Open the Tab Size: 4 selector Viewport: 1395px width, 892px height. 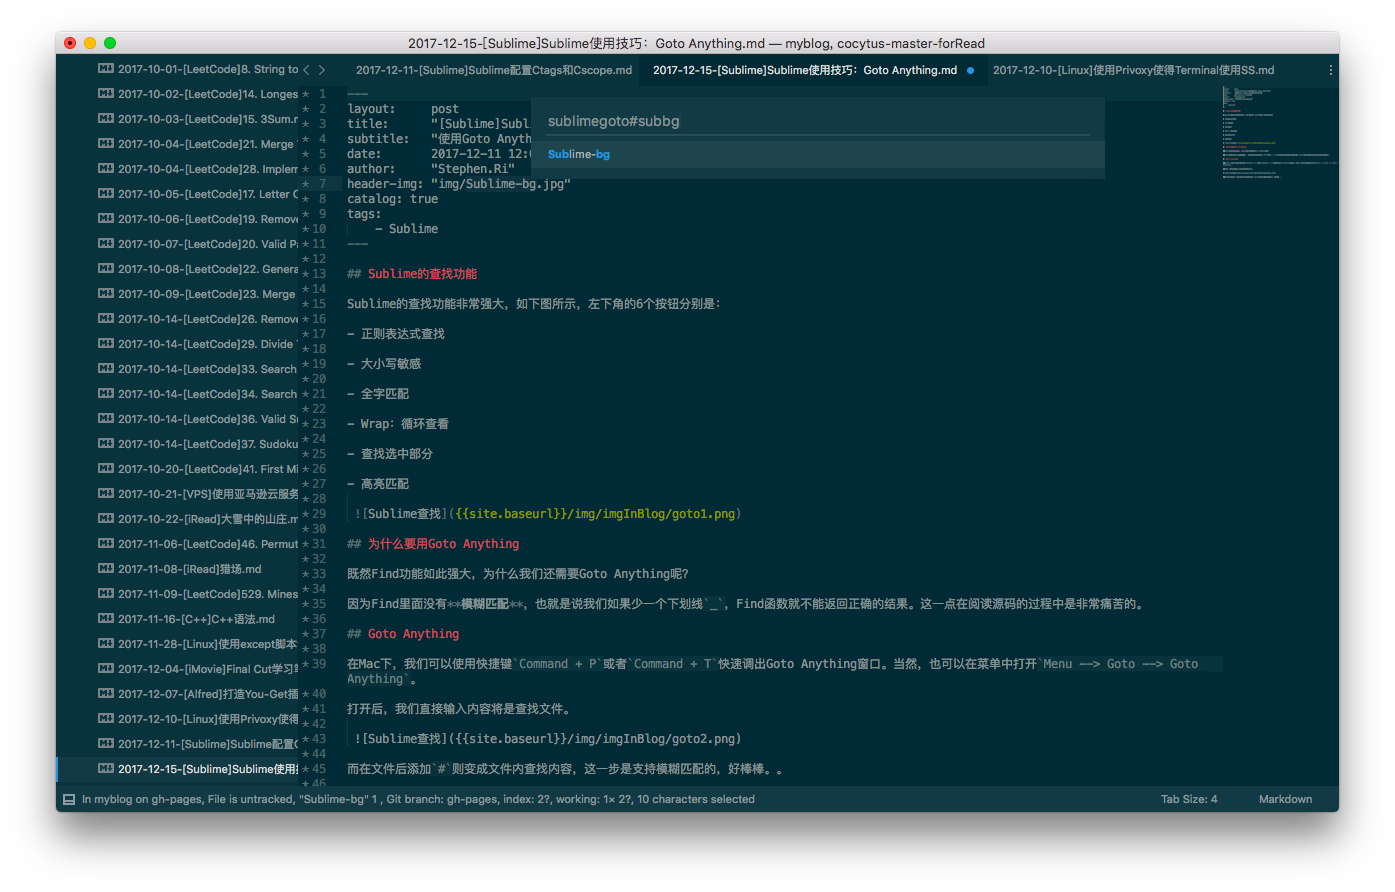[x=1189, y=800]
